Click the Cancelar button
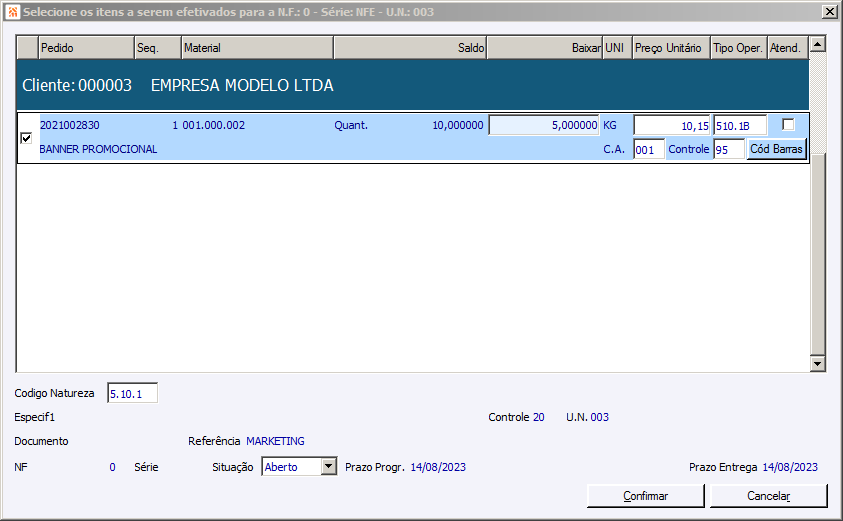This screenshot has width=843, height=521. tap(768, 496)
